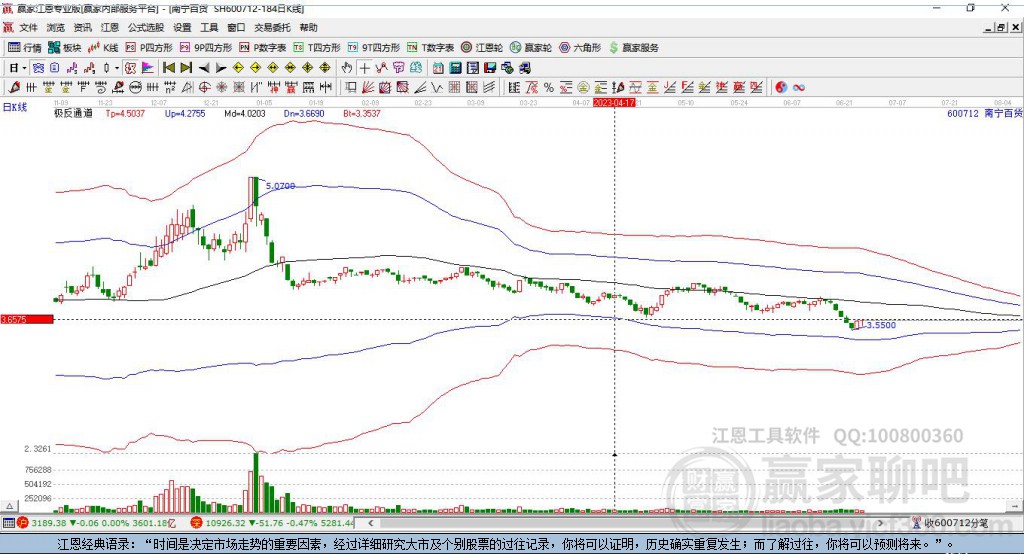Click the triangle button beside volume pane

(x=9, y=506)
